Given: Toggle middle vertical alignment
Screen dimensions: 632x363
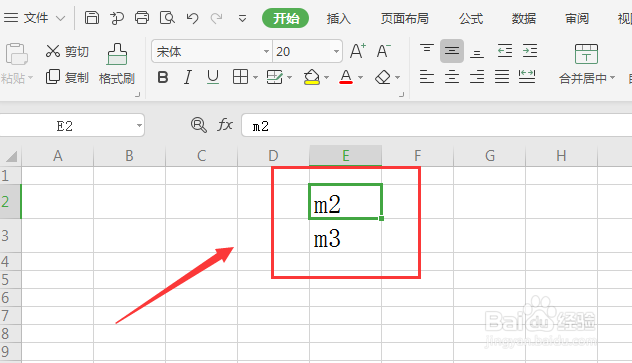Looking at the screenshot, I should (x=452, y=51).
